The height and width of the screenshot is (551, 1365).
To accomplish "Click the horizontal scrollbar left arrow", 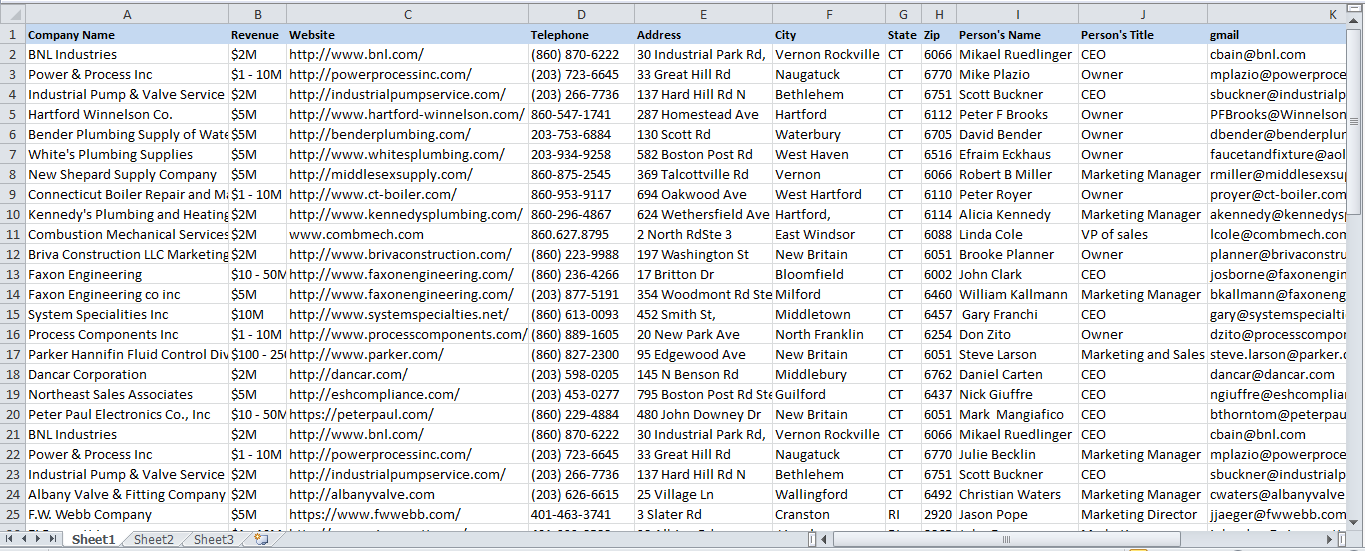I will [x=825, y=539].
